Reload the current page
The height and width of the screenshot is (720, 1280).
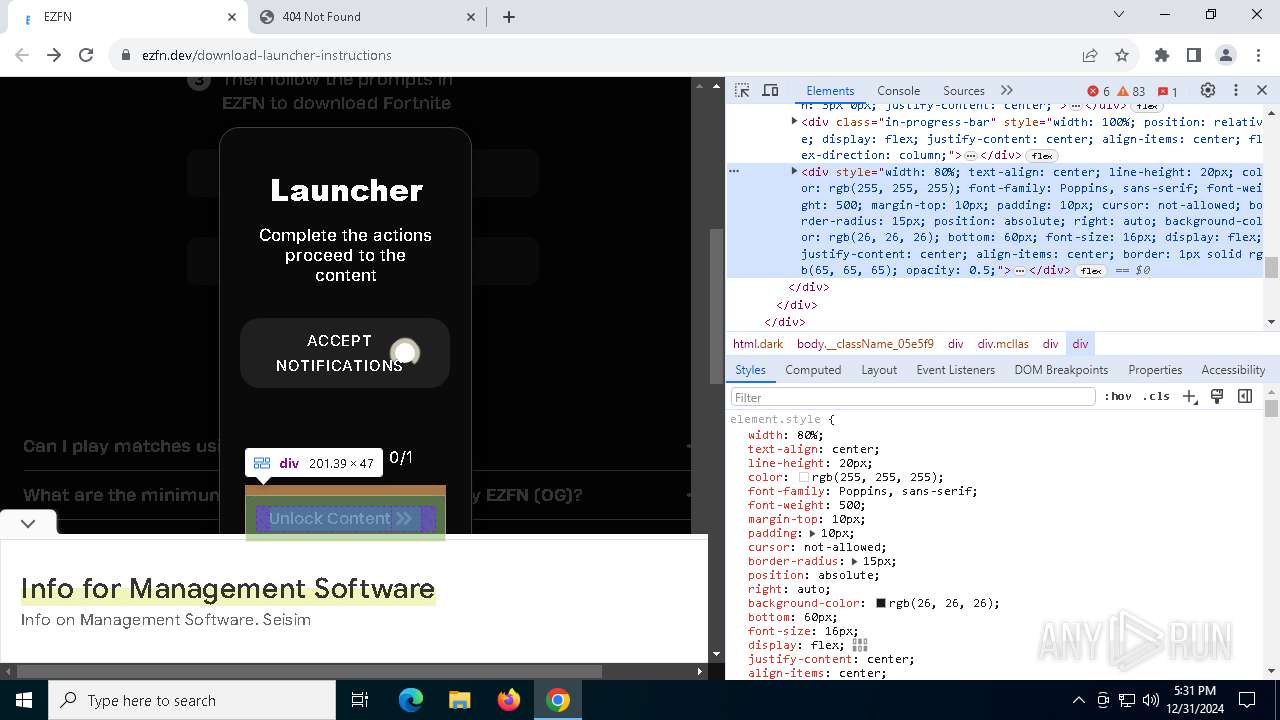(x=86, y=55)
